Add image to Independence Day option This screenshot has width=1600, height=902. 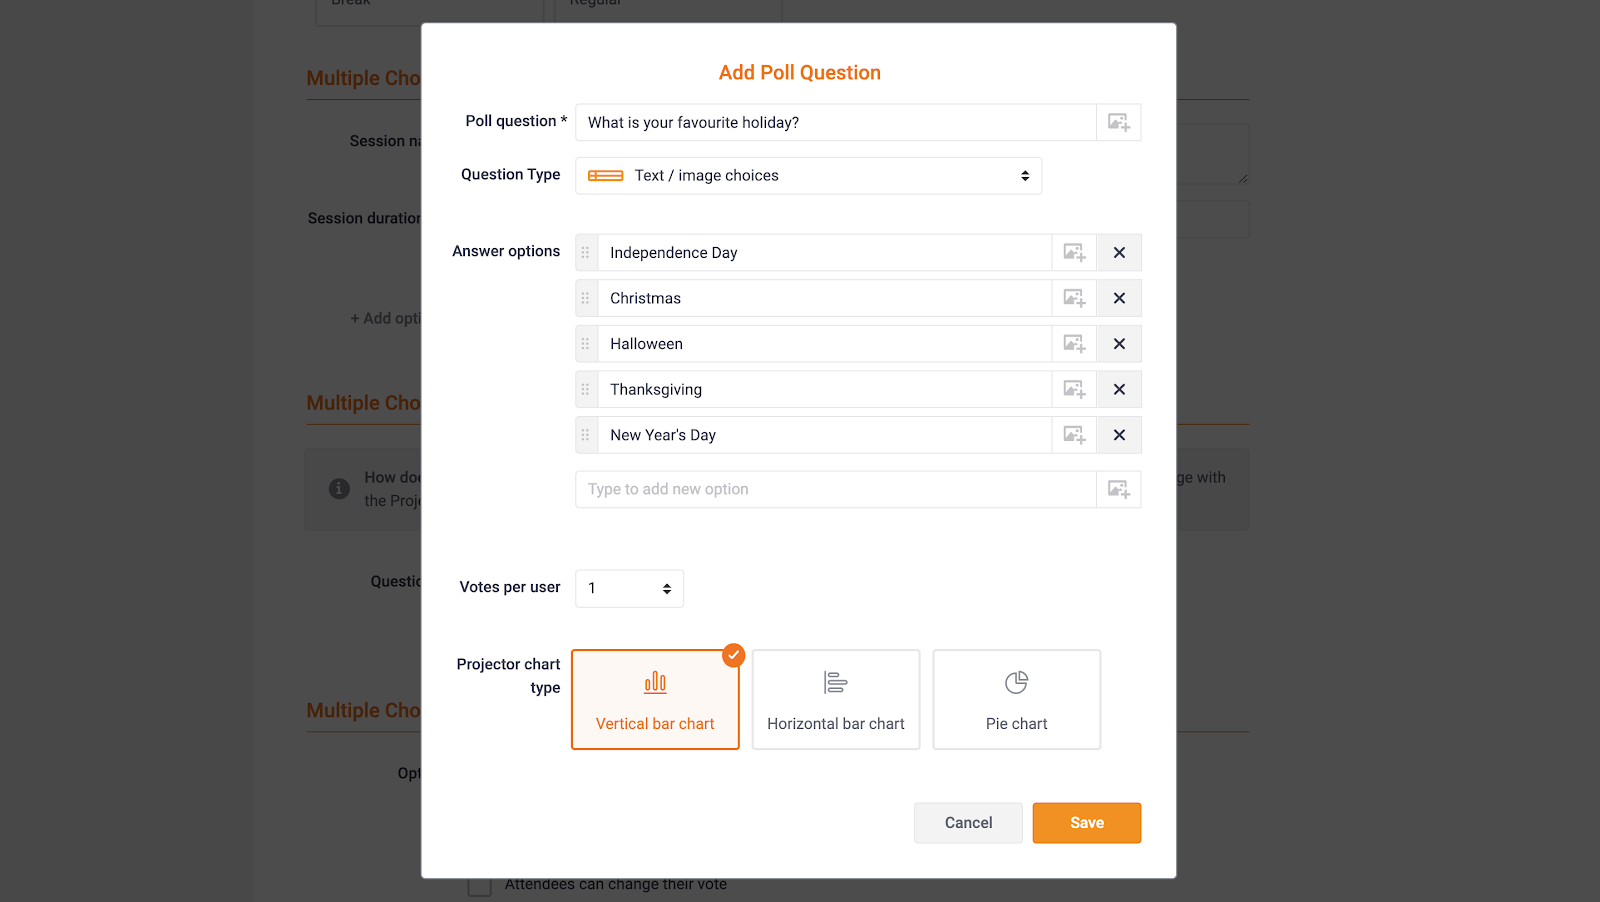coord(1074,253)
